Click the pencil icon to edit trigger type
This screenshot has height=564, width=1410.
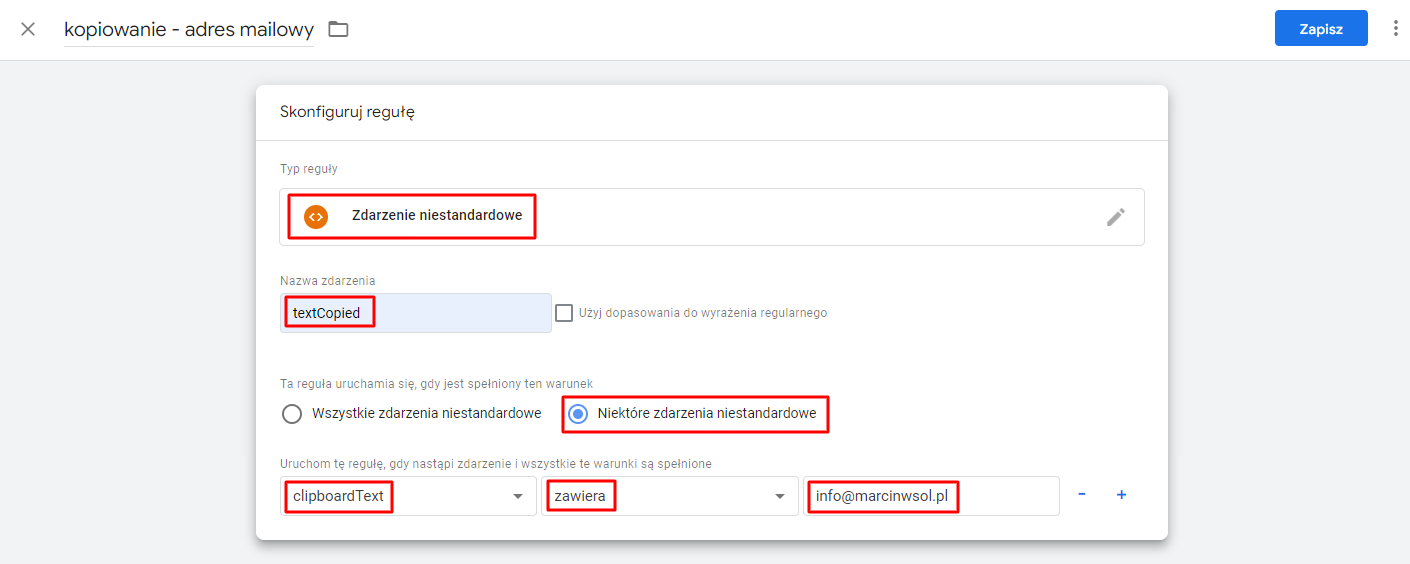click(1116, 217)
